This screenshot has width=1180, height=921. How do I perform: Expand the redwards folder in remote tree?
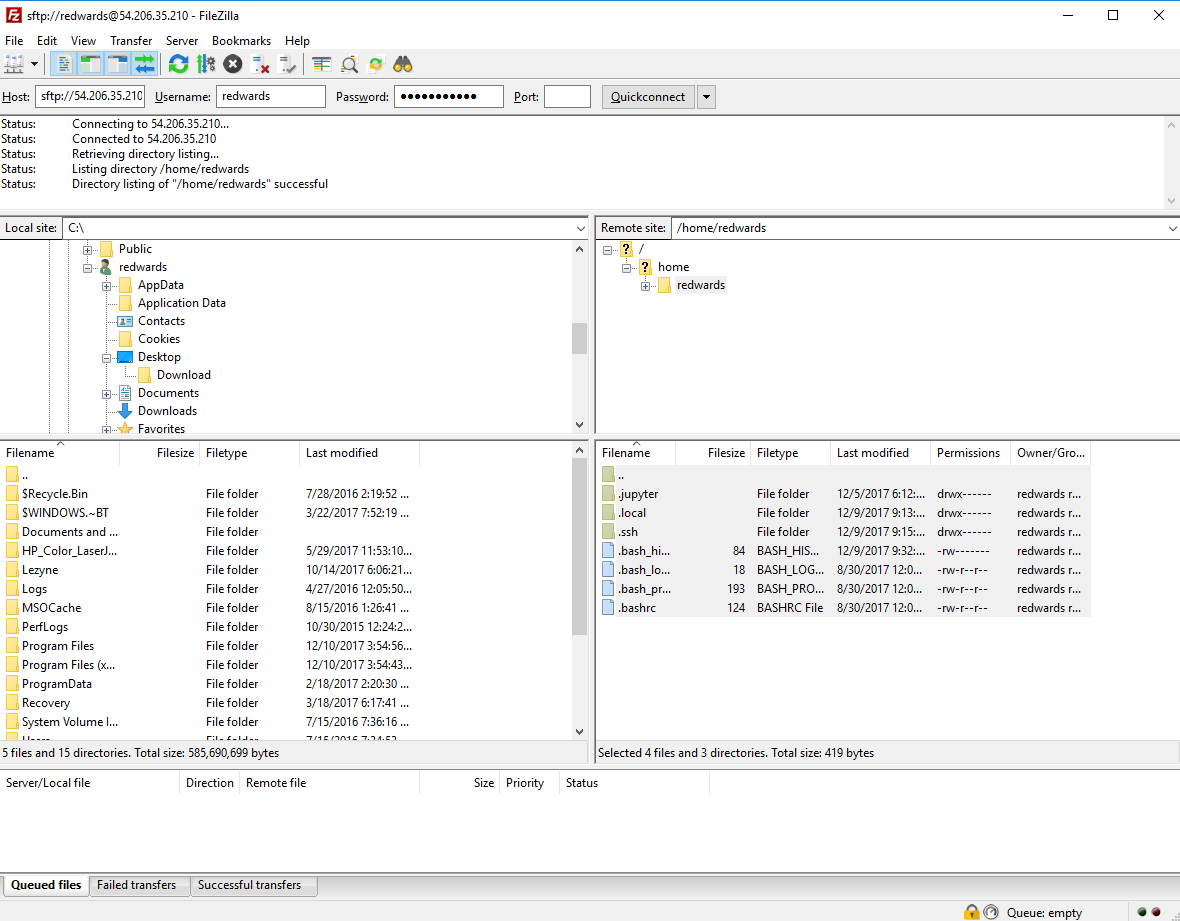[x=646, y=286]
